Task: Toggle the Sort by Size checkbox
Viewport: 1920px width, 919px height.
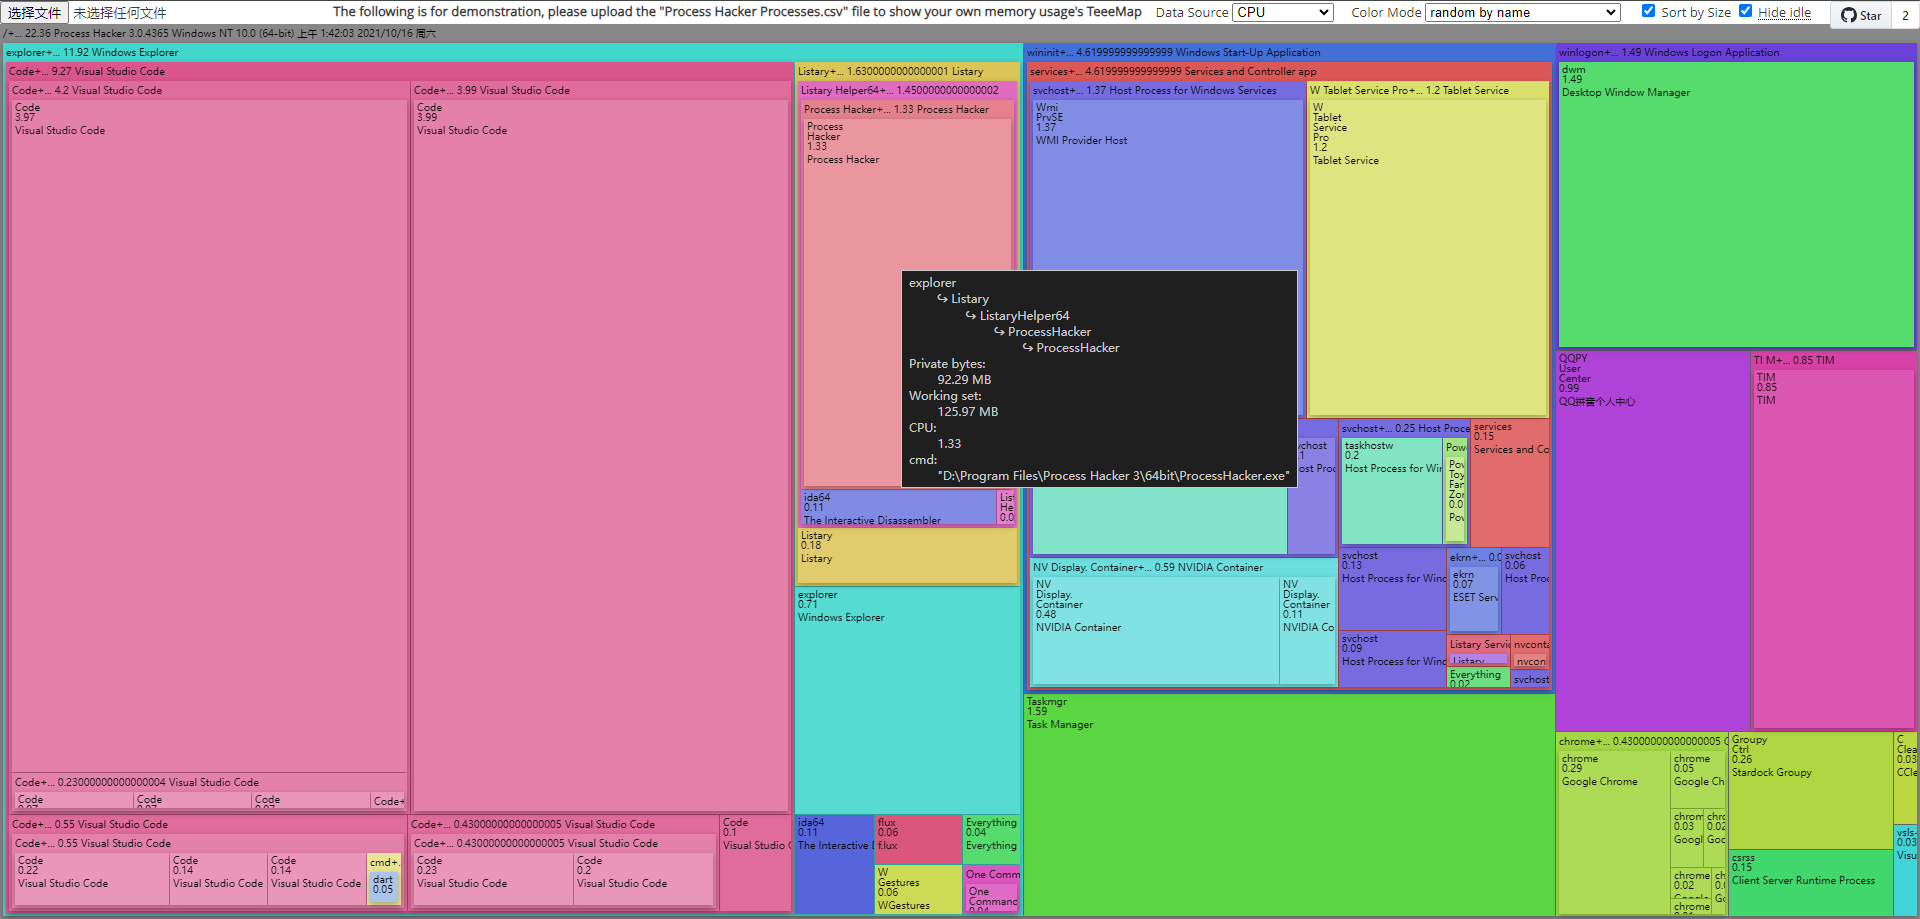Action: (x=1648, y=11)
